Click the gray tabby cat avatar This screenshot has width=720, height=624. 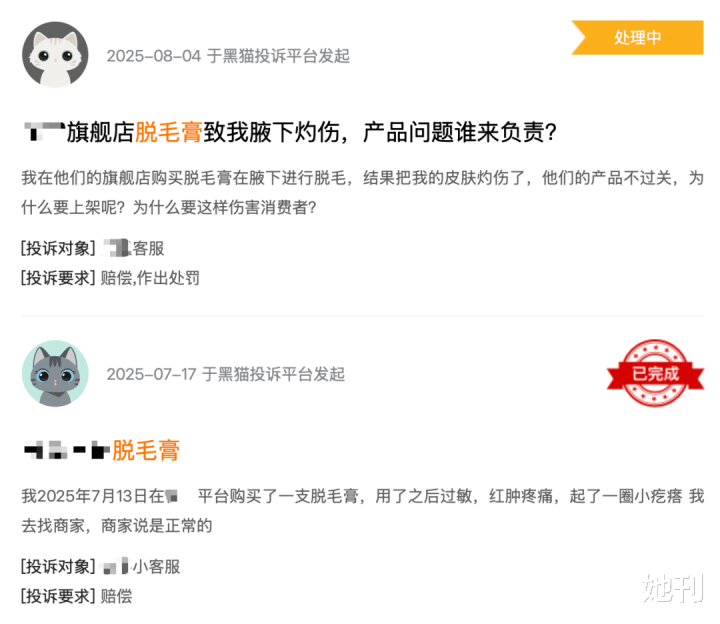(x=55, y=373)
